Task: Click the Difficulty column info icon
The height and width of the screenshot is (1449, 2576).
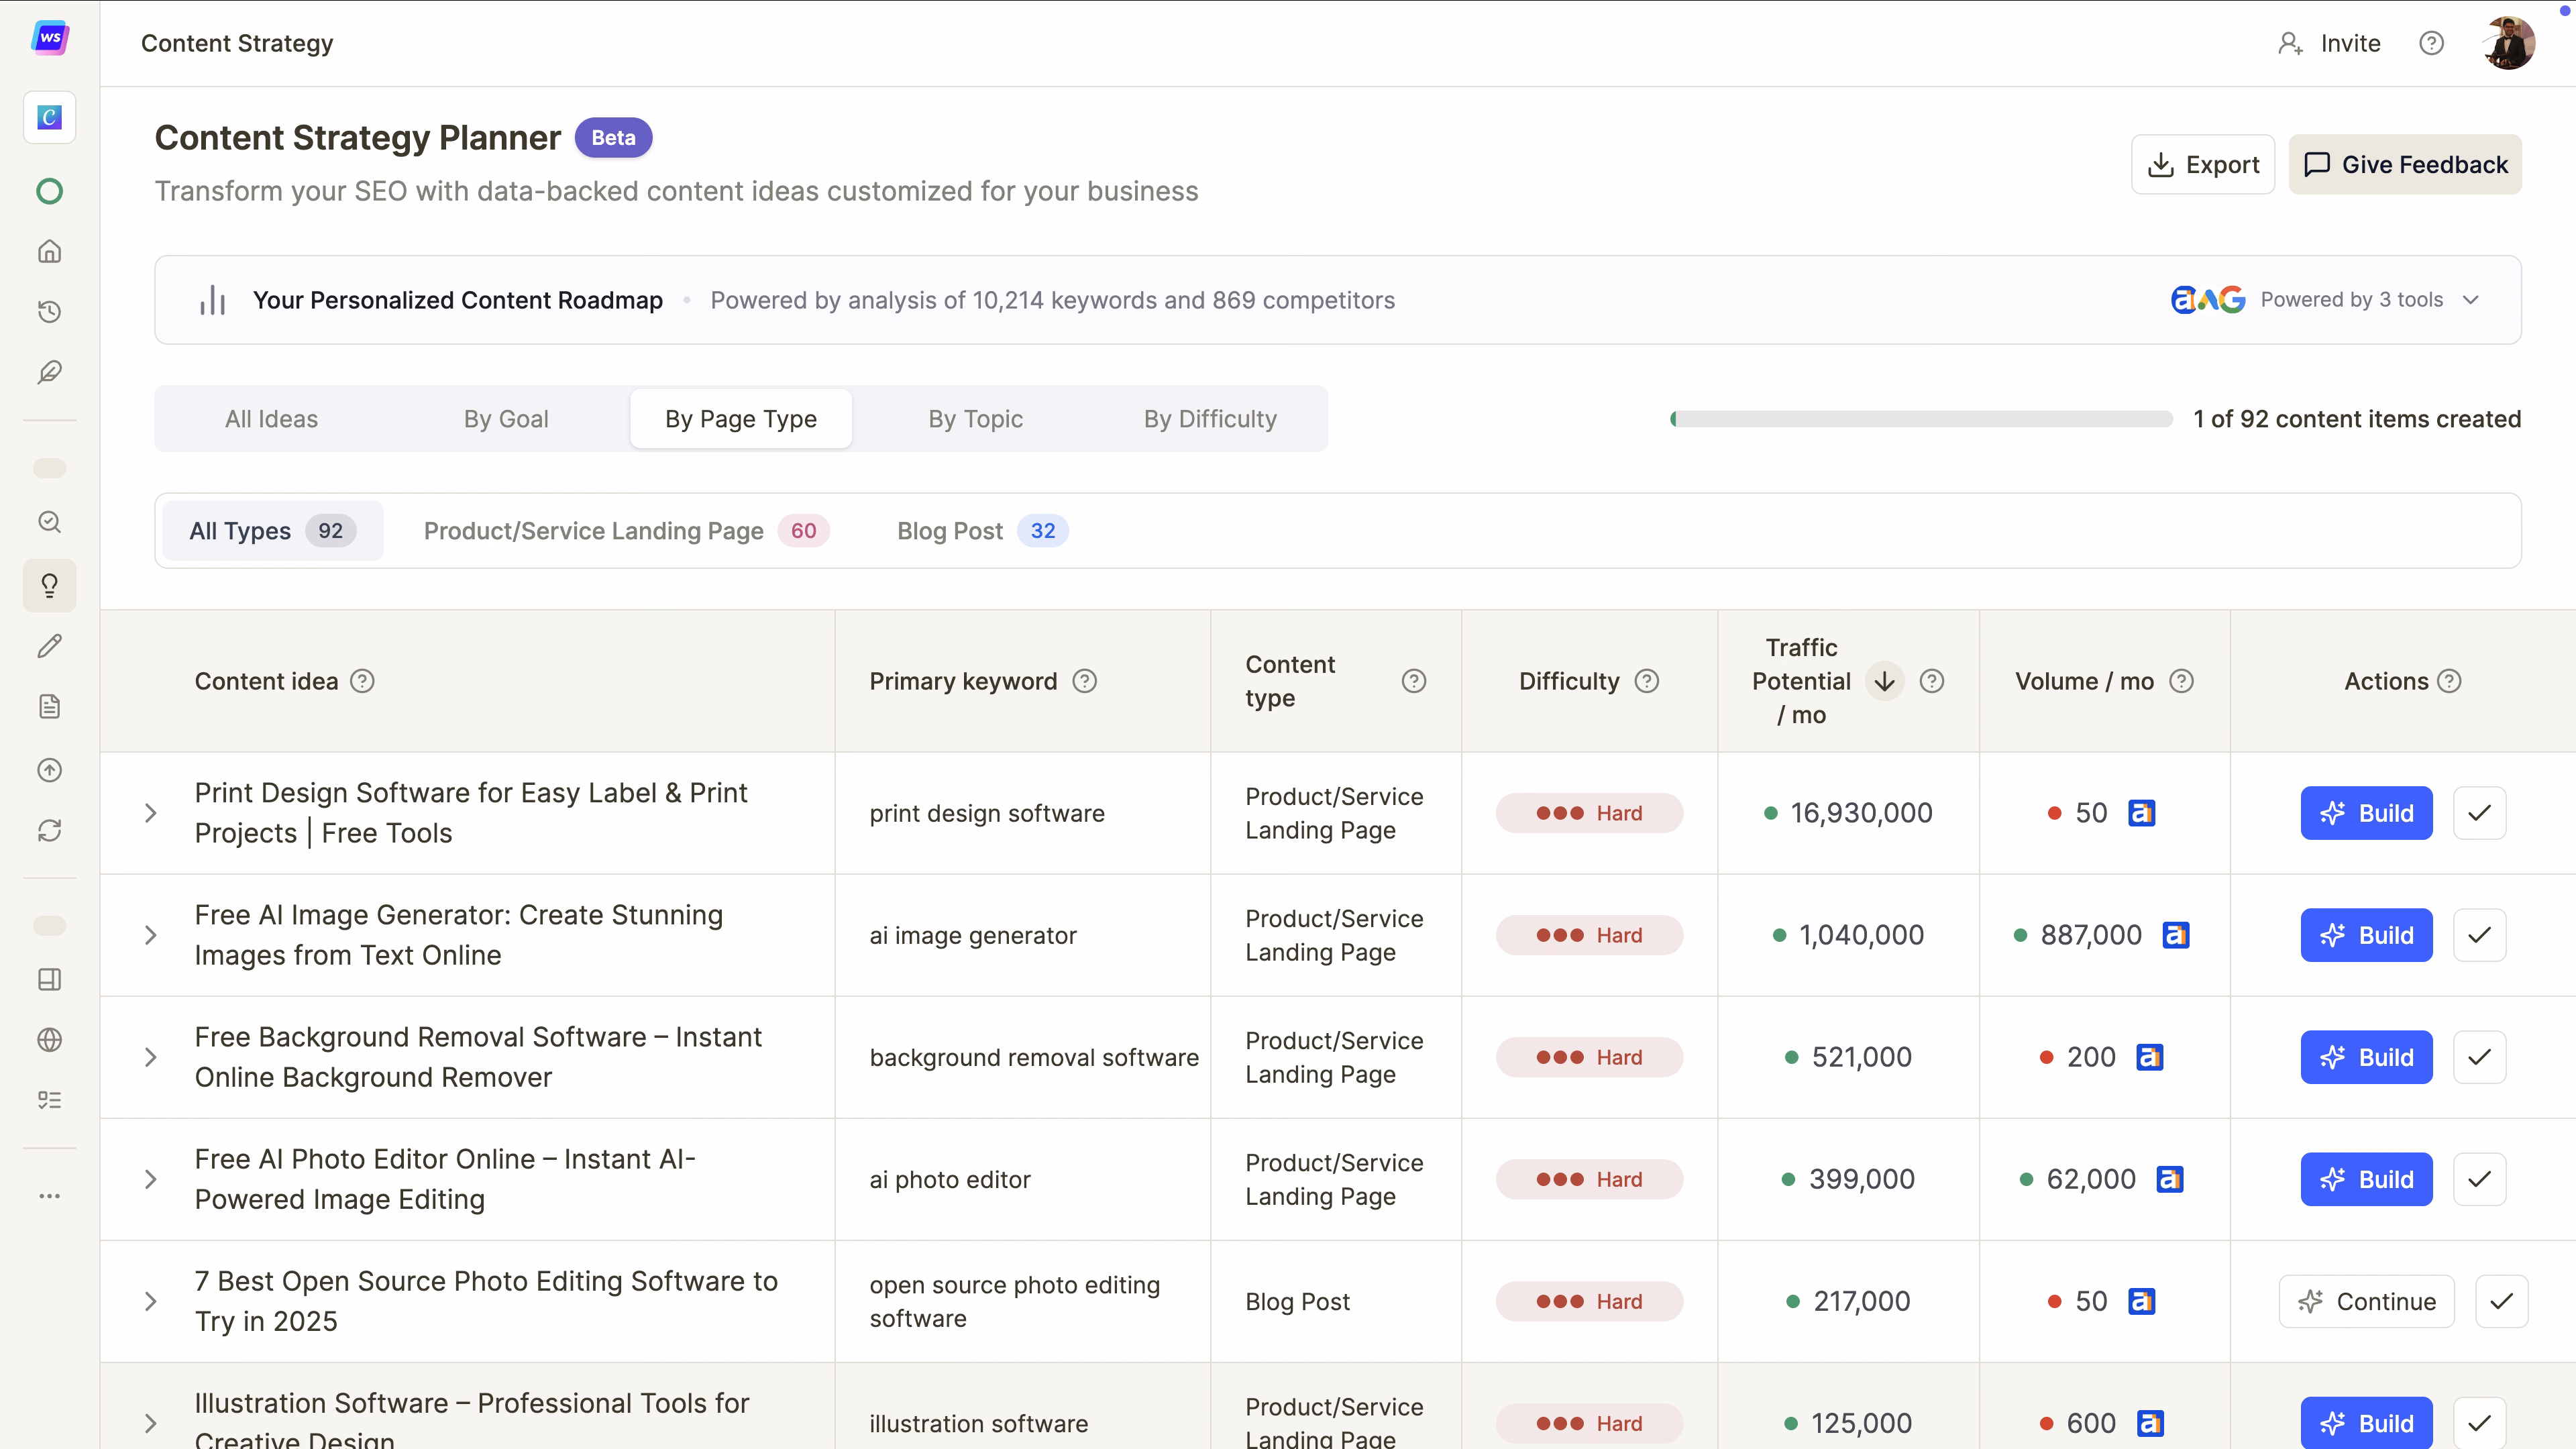Action: (1646, 681)
